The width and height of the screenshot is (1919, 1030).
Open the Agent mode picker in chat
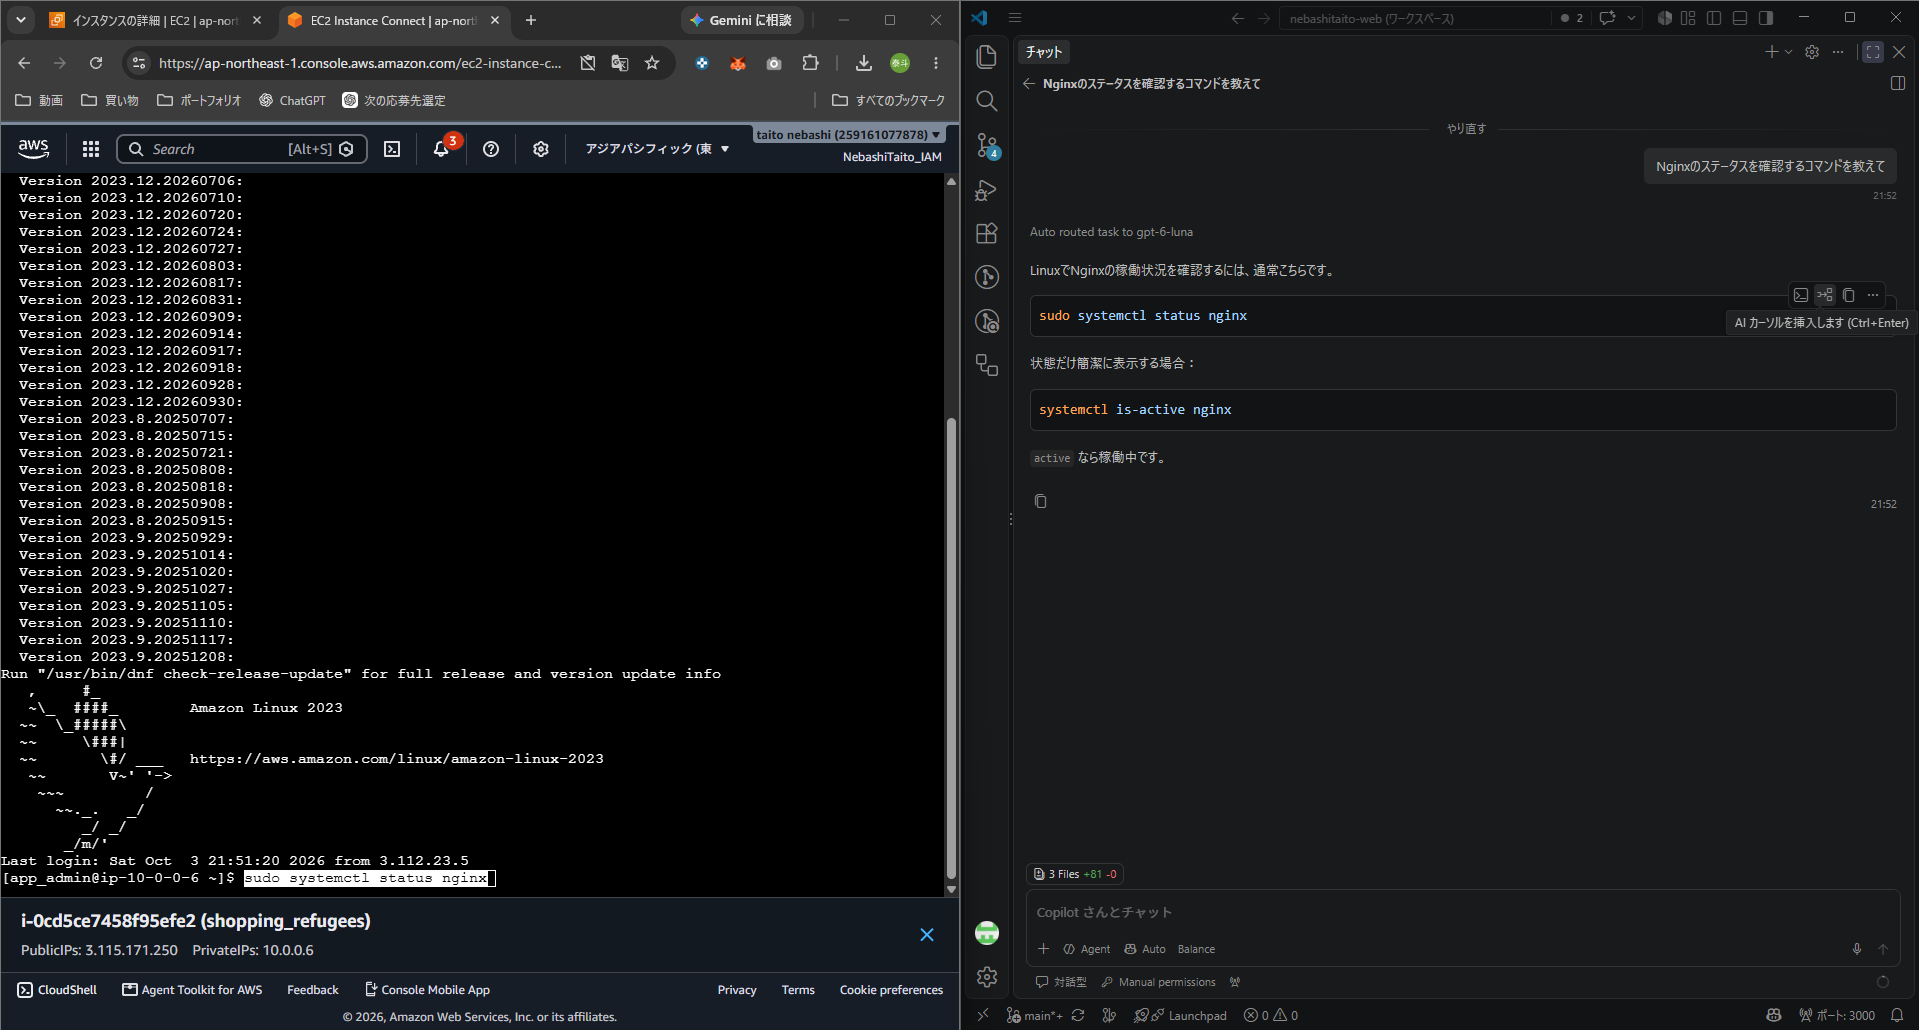(1086, 949)
